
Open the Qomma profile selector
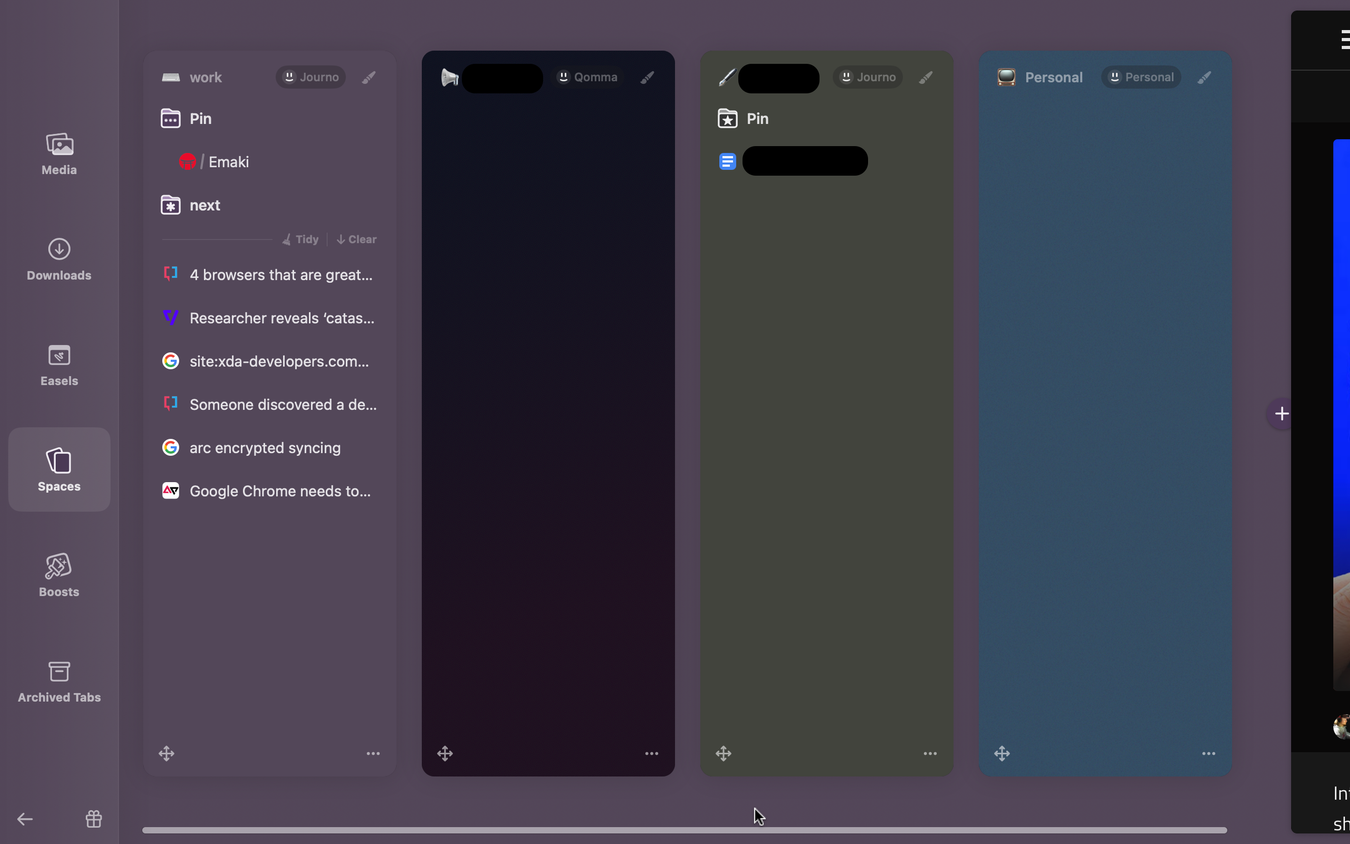point(588,77)
